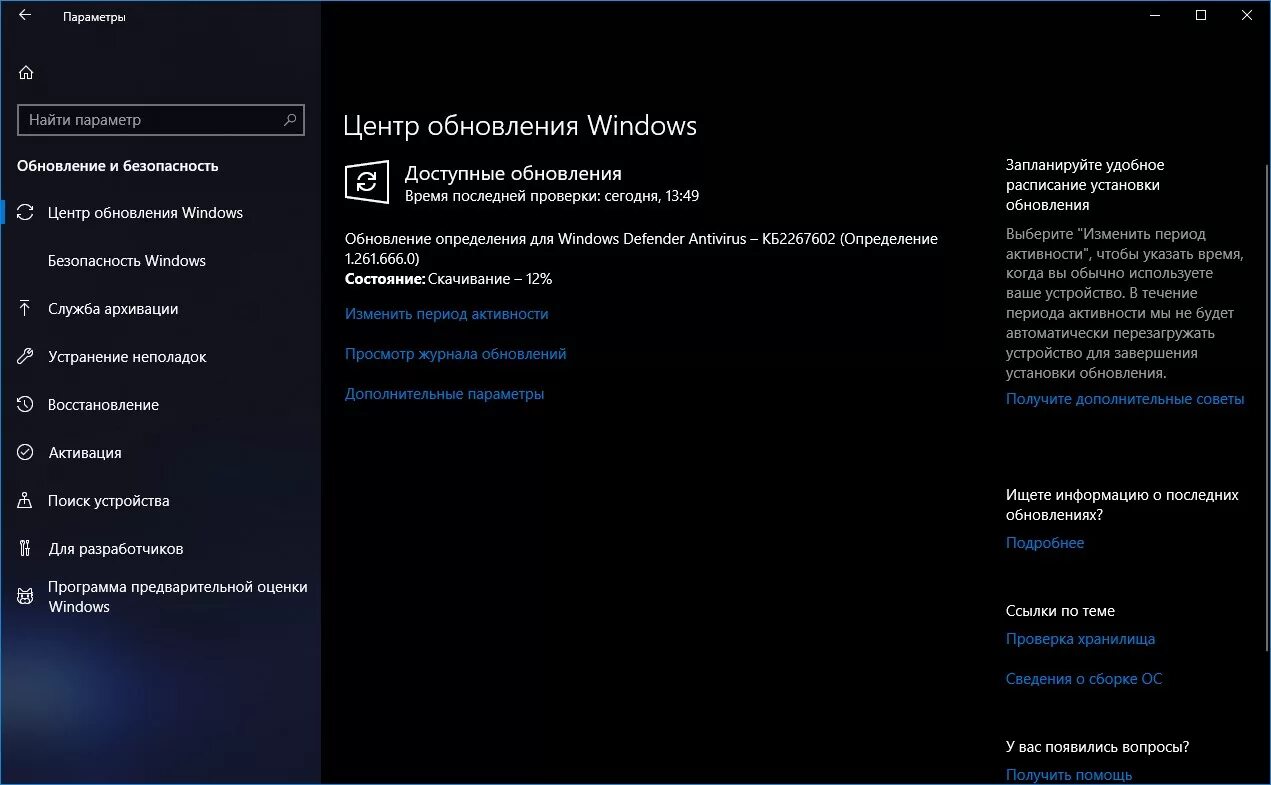1271x785 pixels.
Task: Click the Центр обновления Windows heading
Action: click(520, 126)
